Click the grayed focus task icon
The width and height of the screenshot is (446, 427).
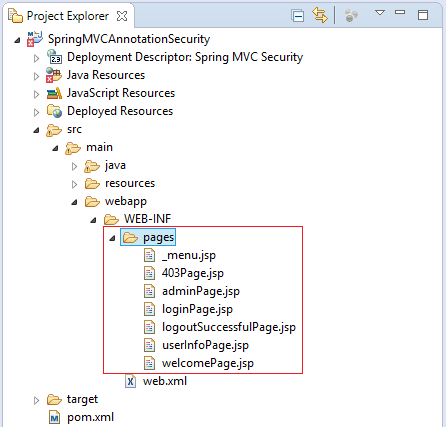click(x=351, y=15)
